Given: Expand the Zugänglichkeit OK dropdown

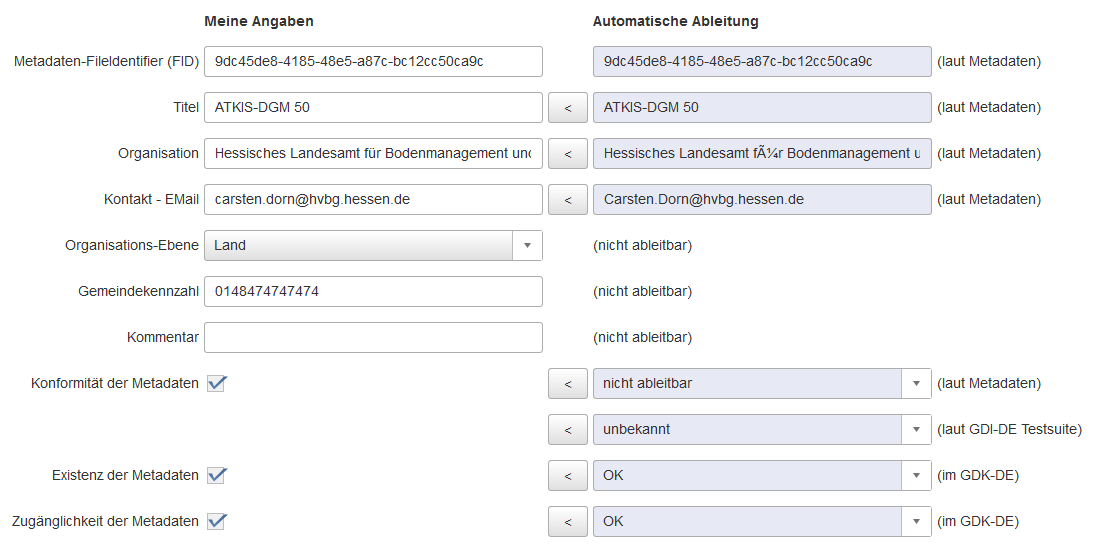Looking at the screenshot, I should [x=916, y=521].
